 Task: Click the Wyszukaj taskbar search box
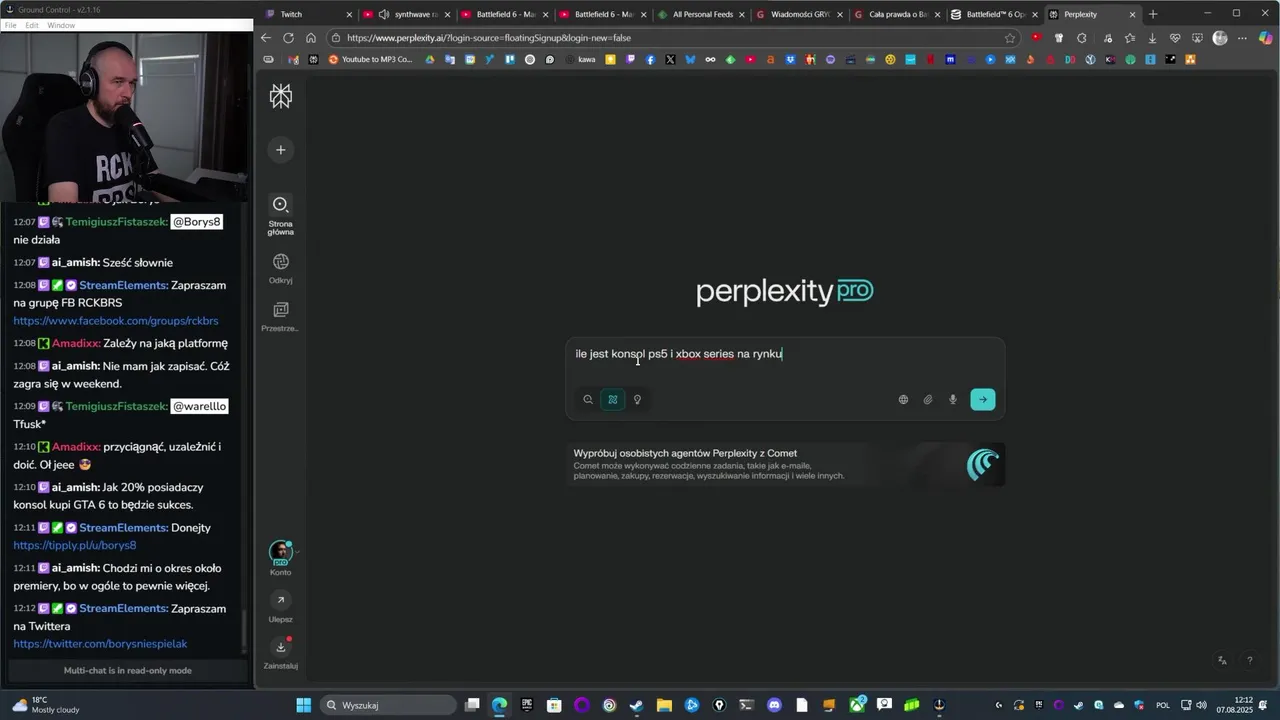[388, 705]
